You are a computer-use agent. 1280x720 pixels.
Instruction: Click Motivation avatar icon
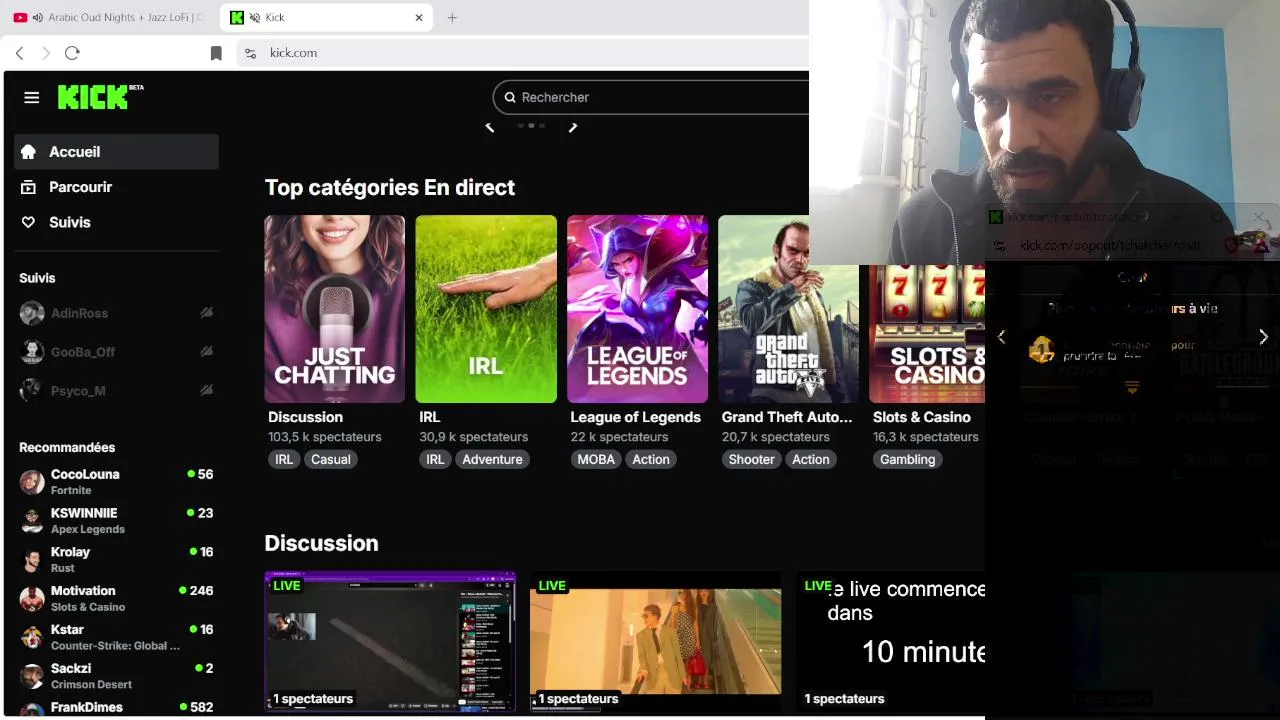pos(32,598)
